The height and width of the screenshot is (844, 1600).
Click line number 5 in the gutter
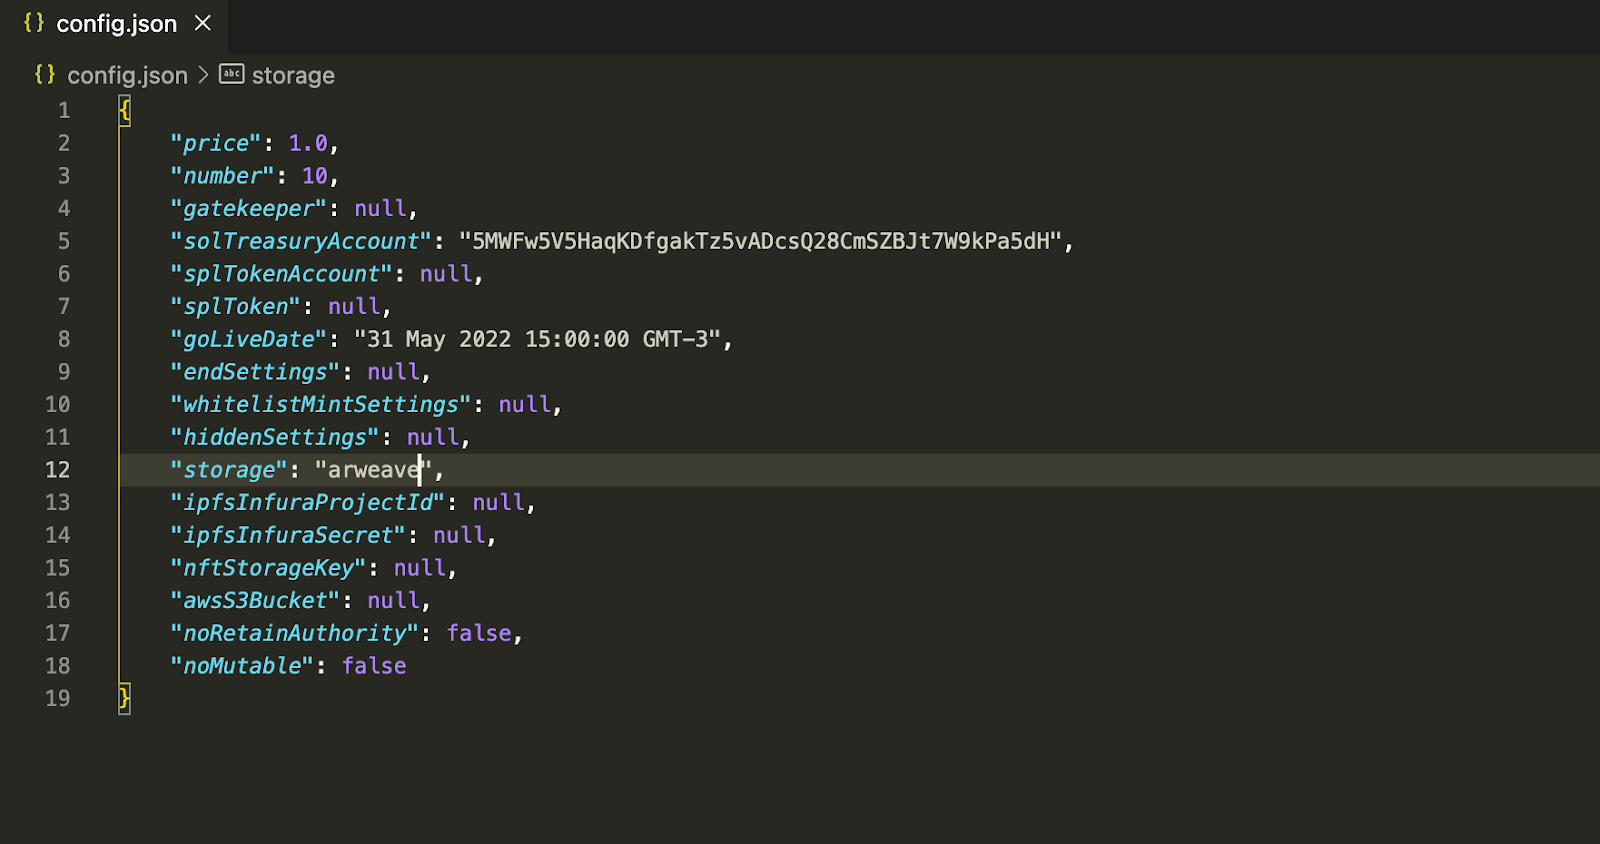click(x=64, y=242)
